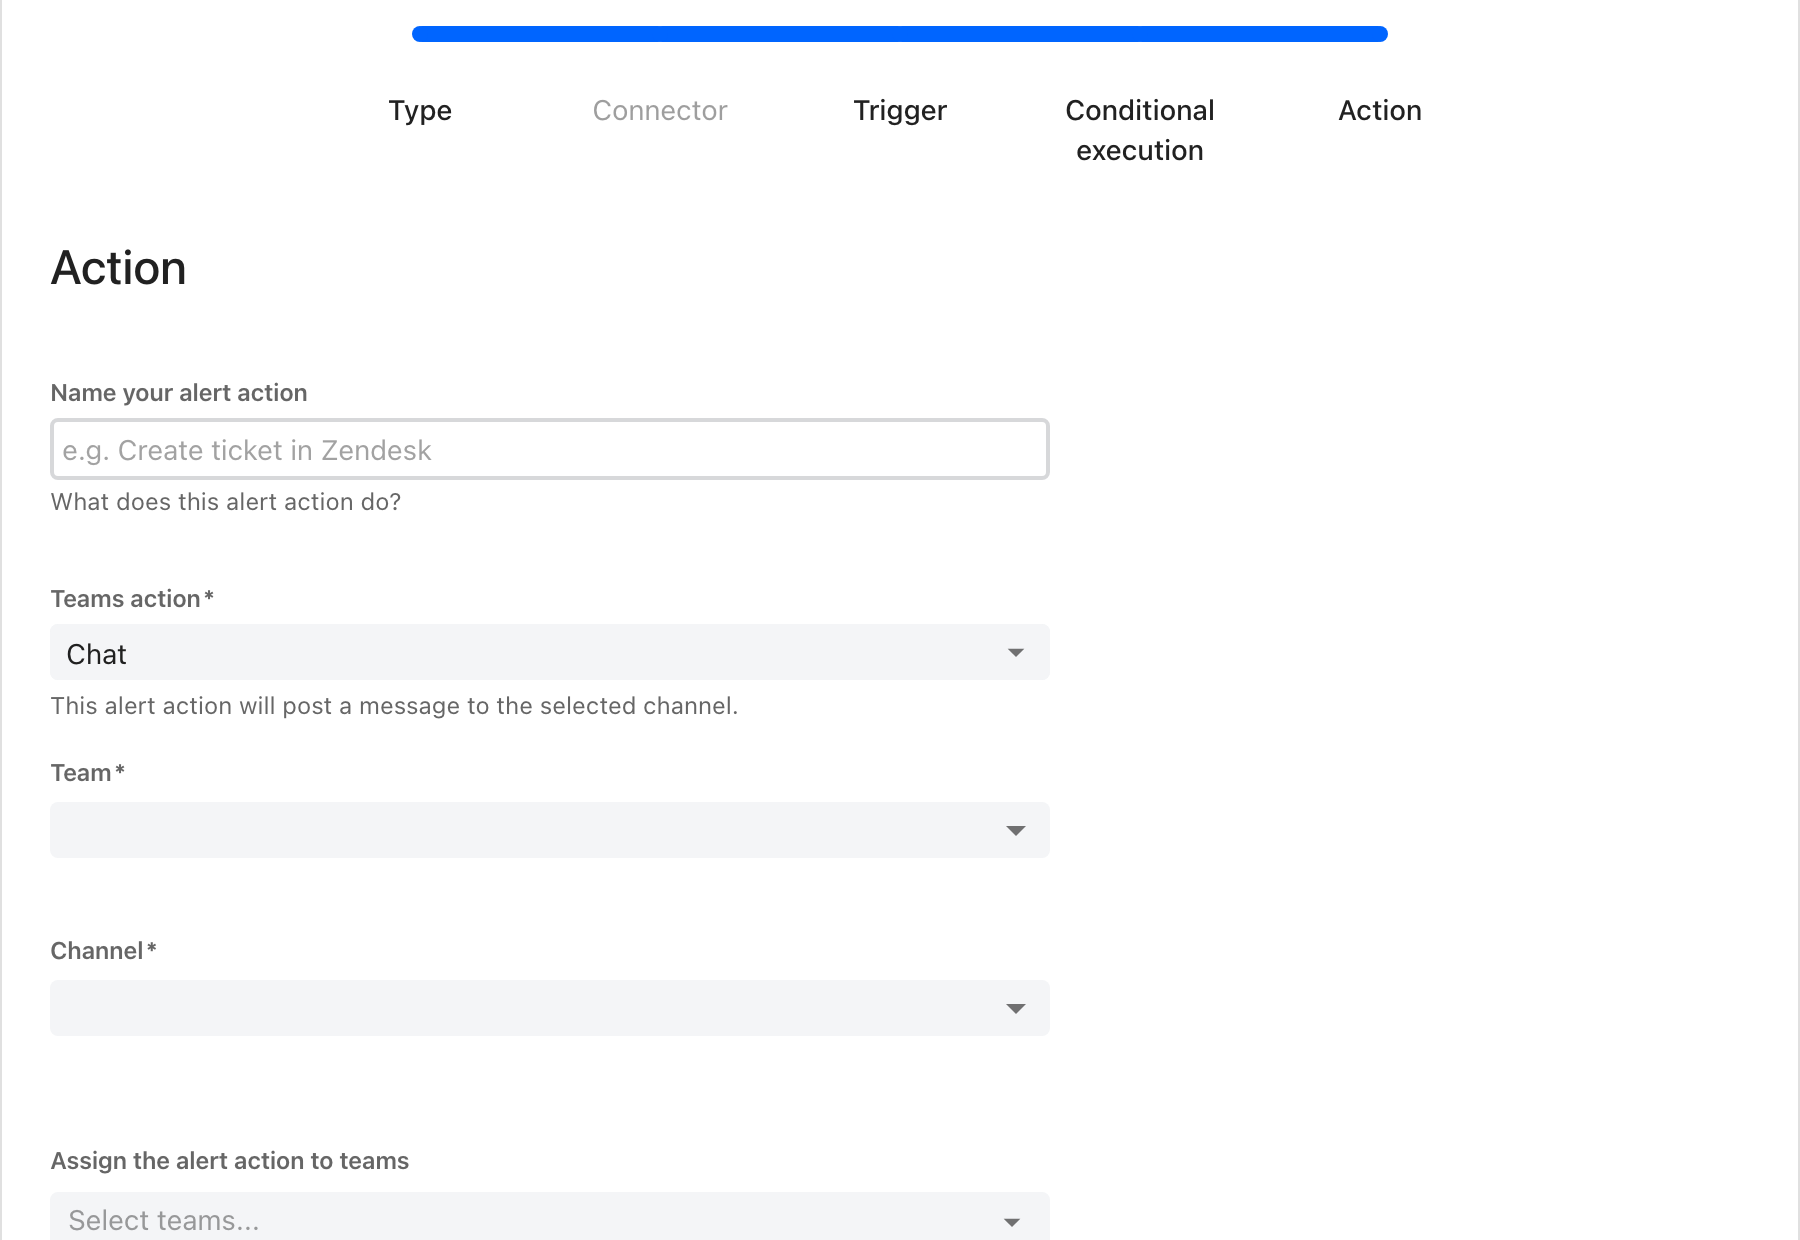Go to the Type step
This screenshot has height=1240, width=1800.
coord(420,110)
